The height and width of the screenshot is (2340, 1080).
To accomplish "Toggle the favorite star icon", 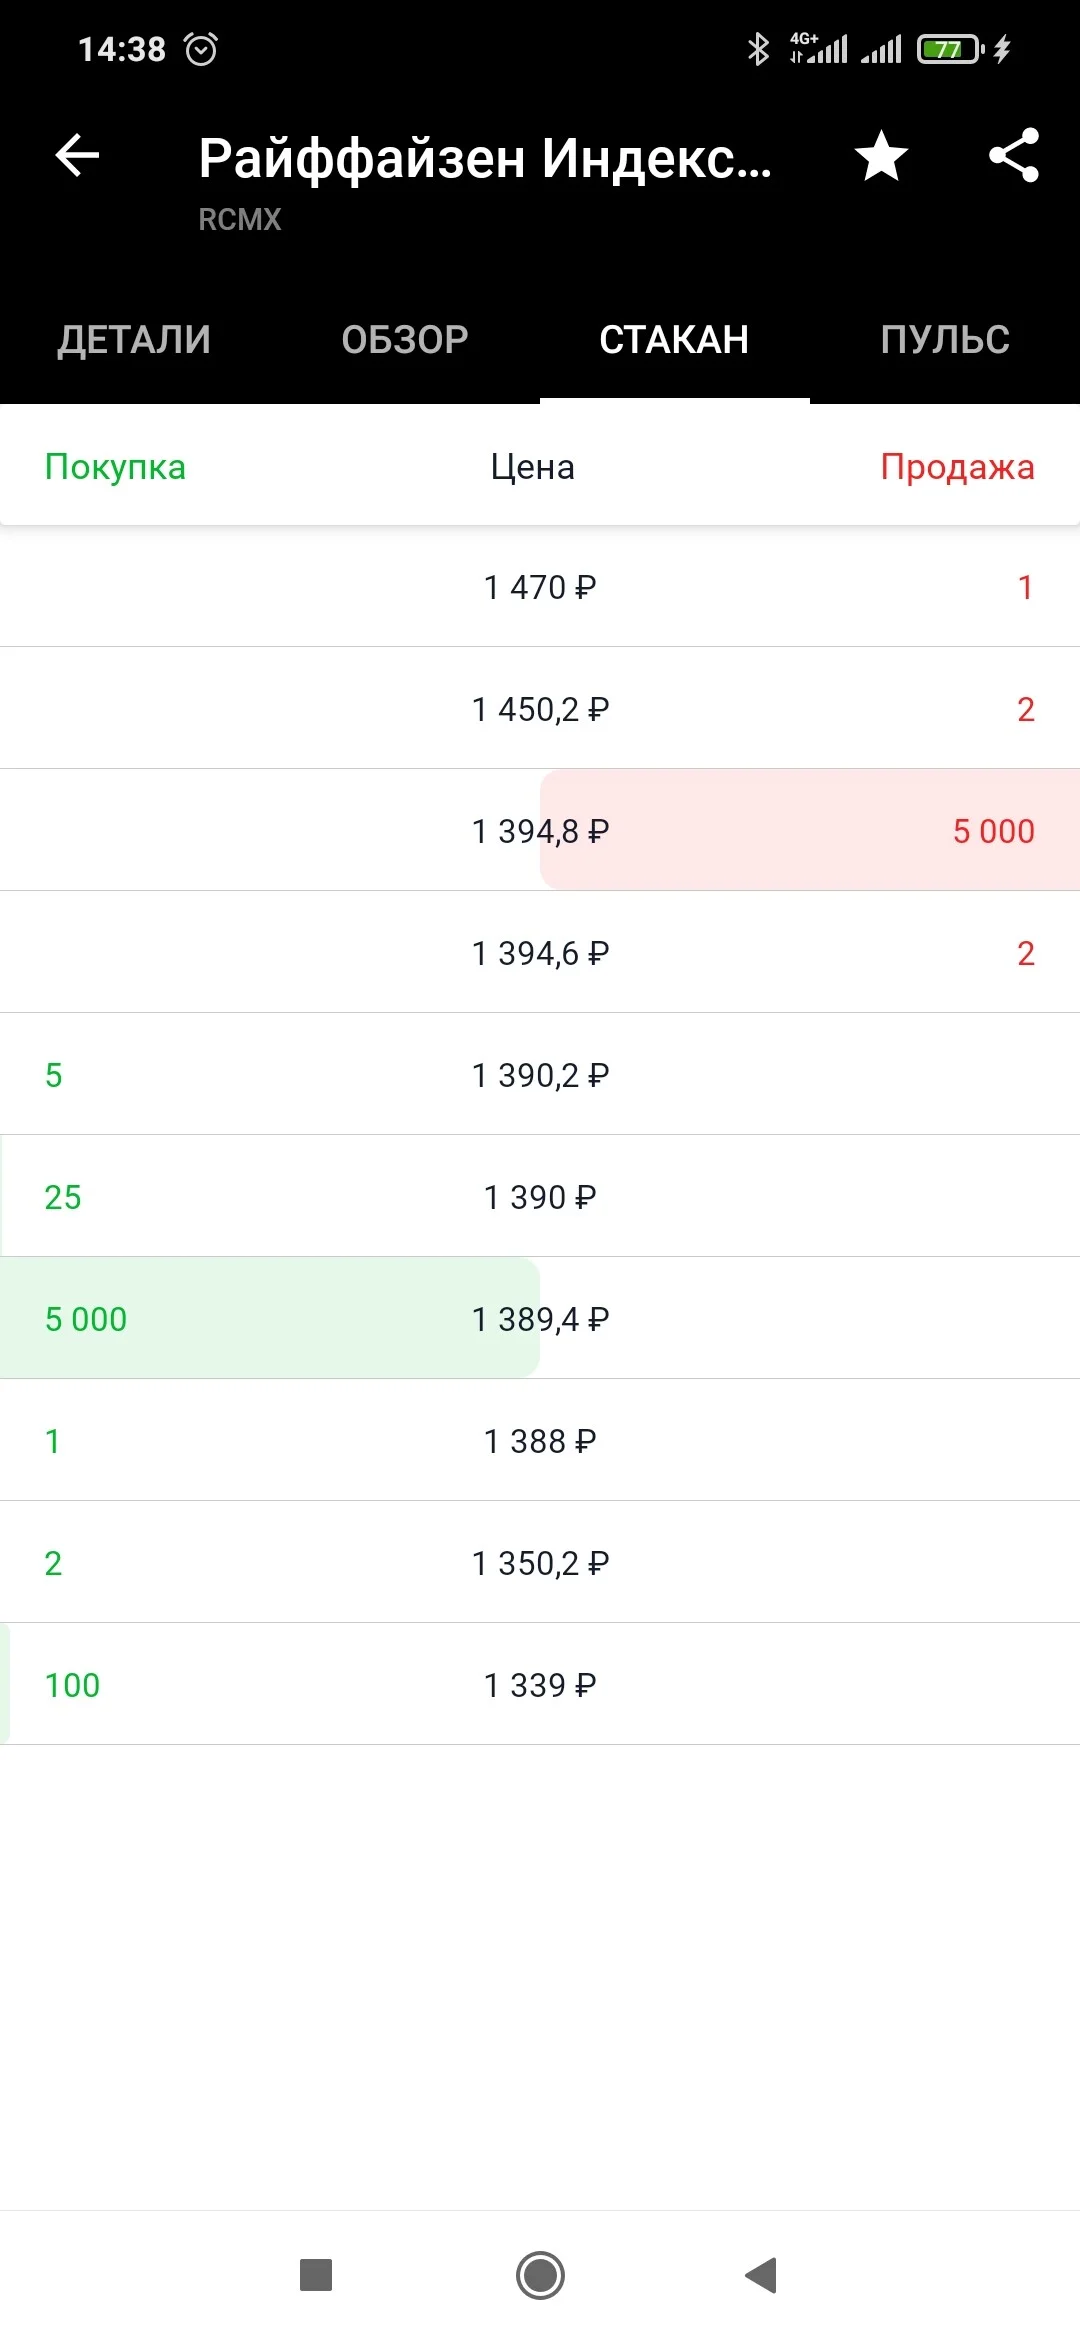I will point(881,156).
